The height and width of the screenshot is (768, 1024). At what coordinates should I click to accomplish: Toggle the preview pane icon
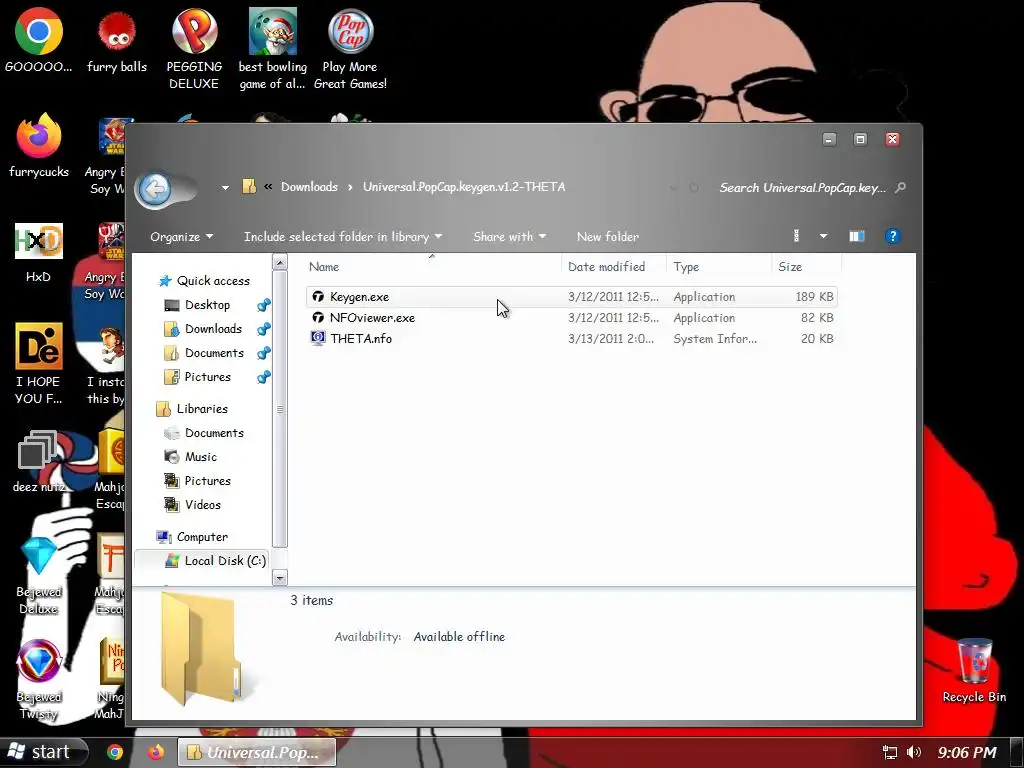[857, 236]
